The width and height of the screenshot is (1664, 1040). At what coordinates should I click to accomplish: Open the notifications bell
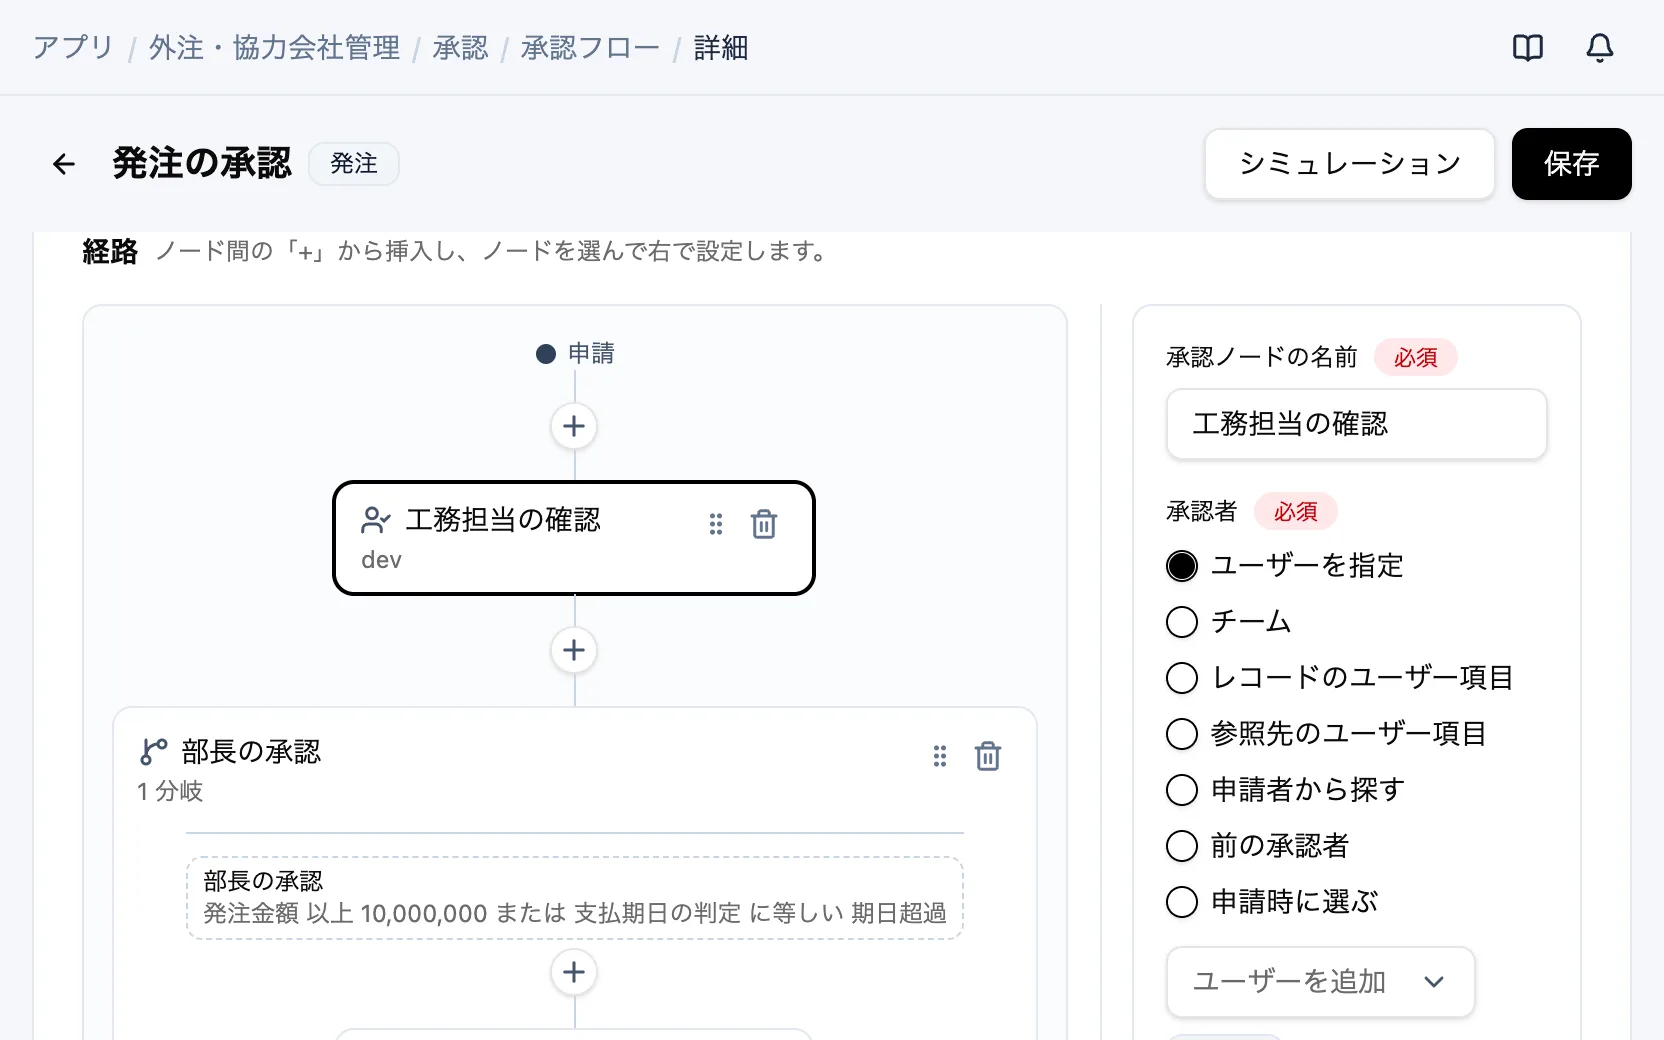pyautogui.click(x=1600, y=48)
